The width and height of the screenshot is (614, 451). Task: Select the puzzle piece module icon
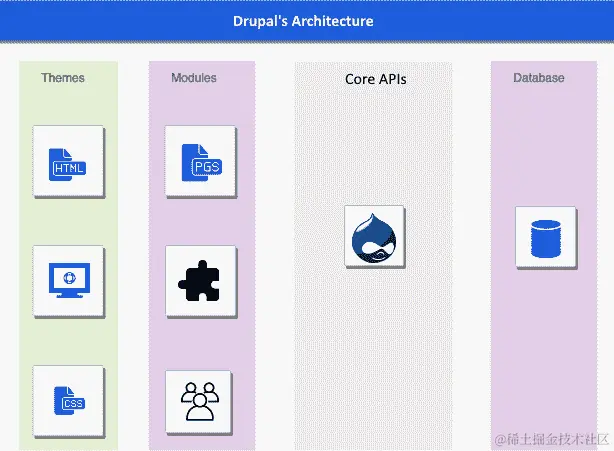[201, 281]
